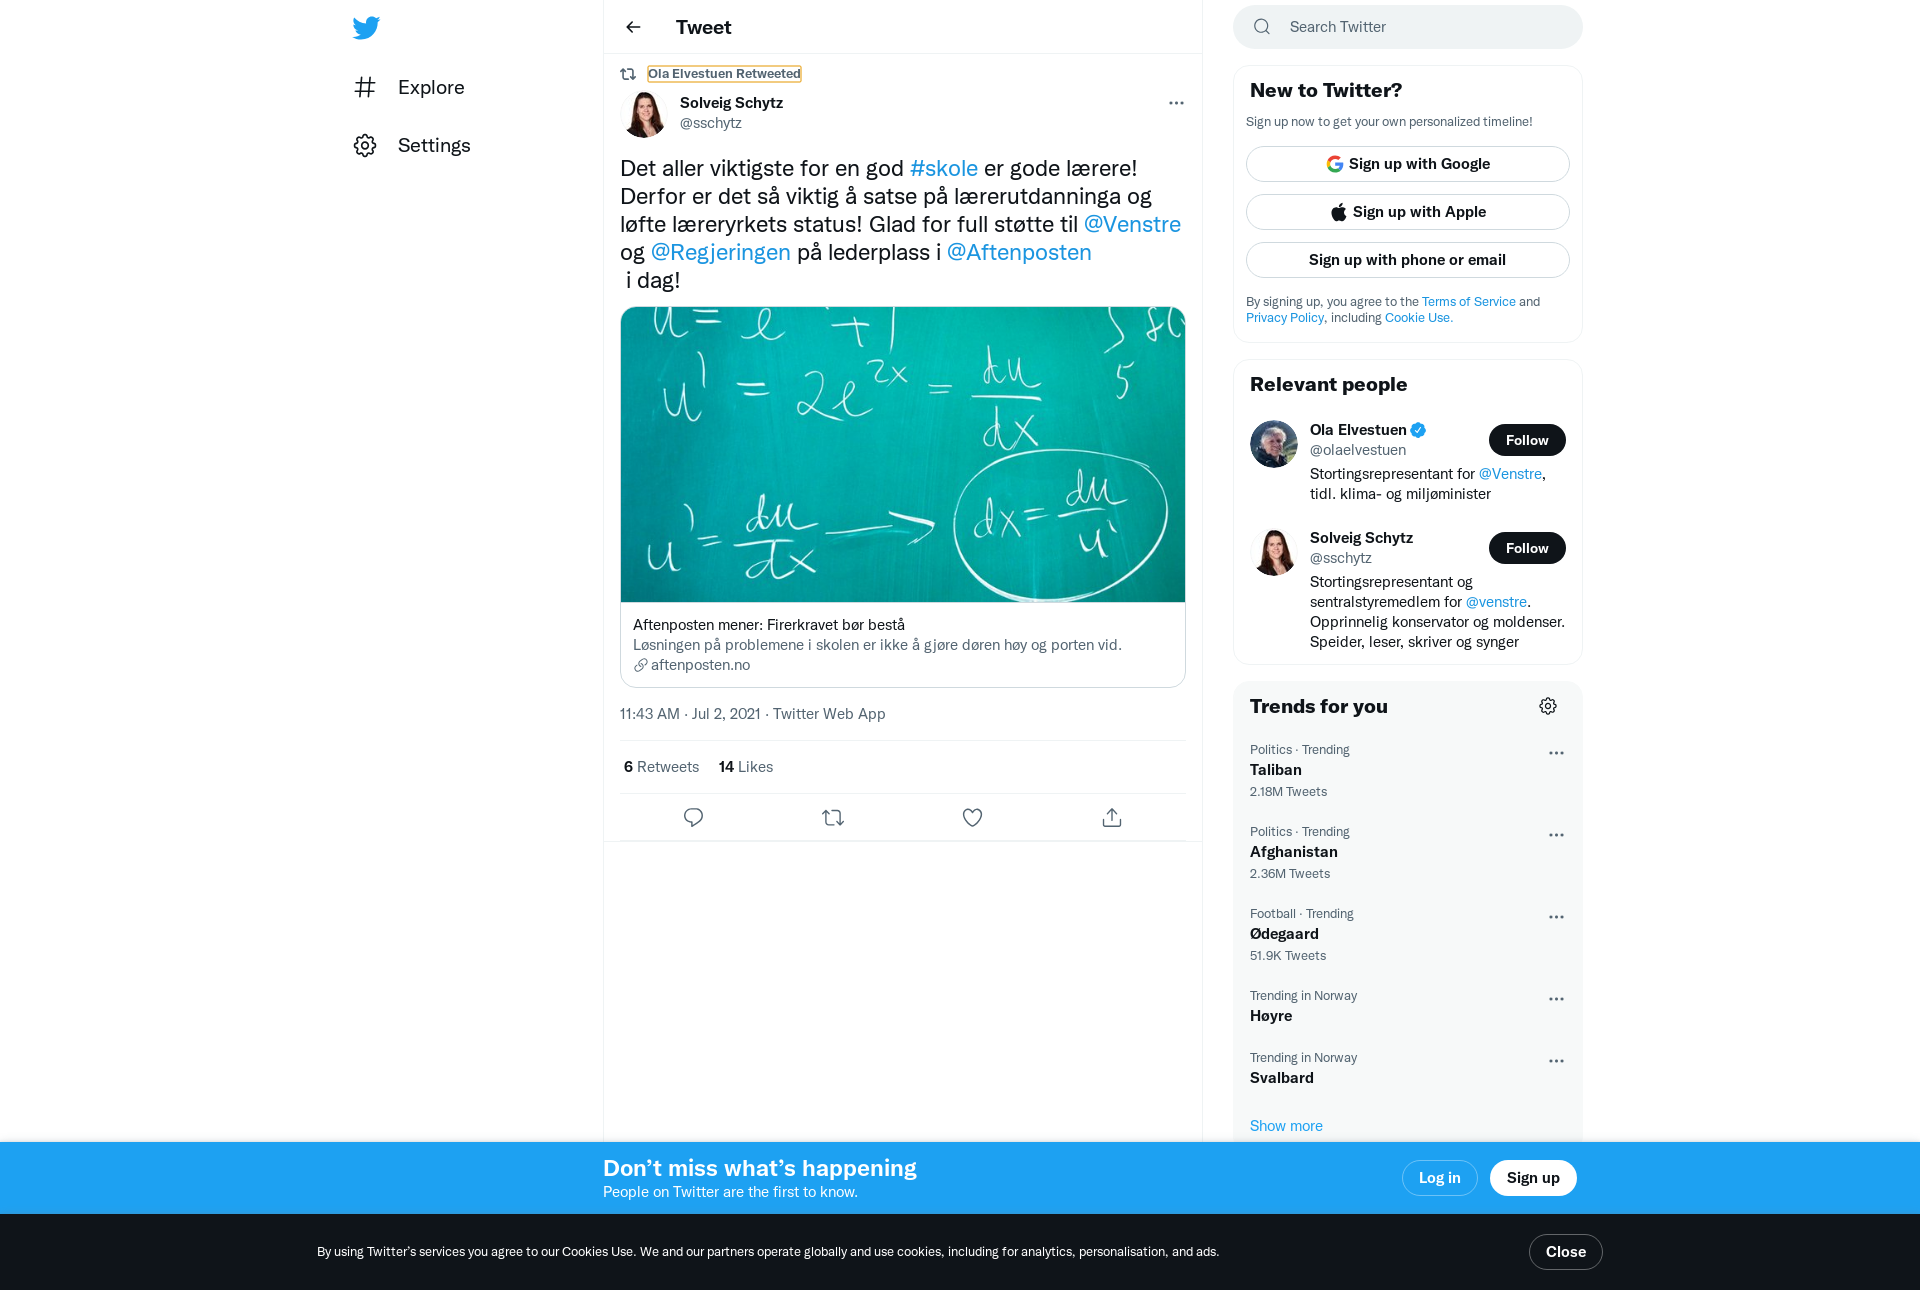Click the Twitter bird logo
Viewport: 1920px width, 1290px height.
[x=366, y=28]
